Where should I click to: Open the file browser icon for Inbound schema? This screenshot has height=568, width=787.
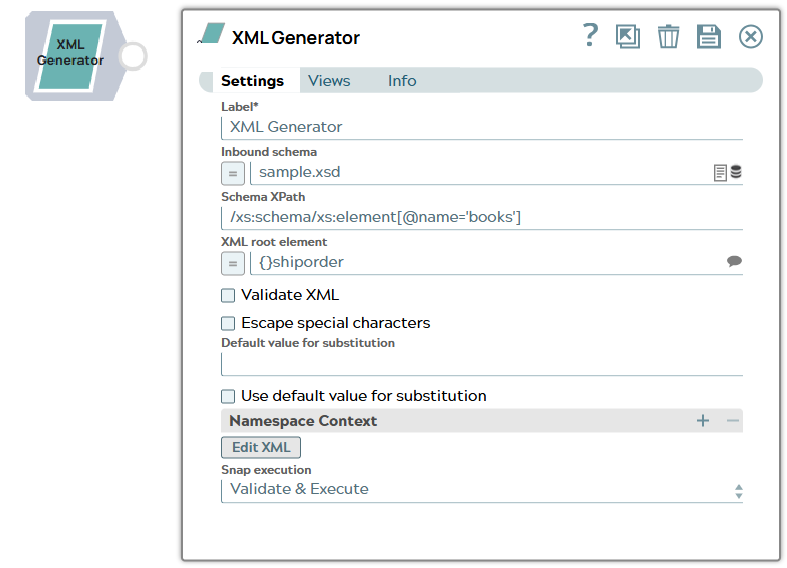pos(720,172)
